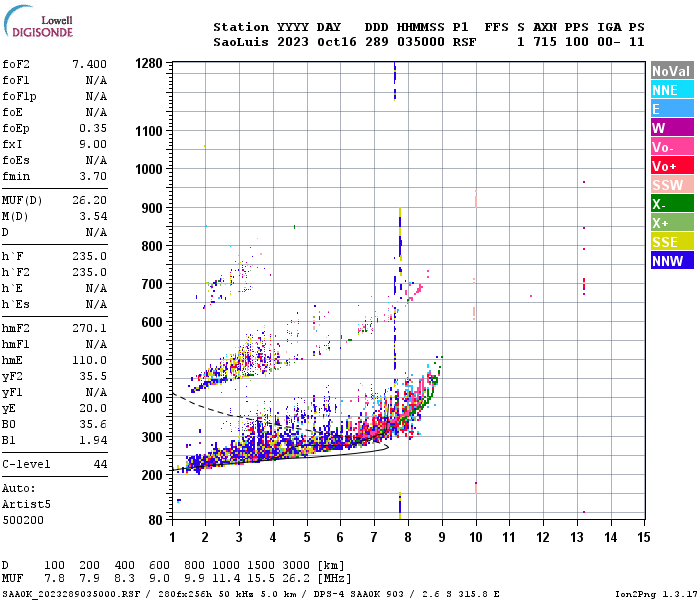Screen dimensions: 700x600
Task: Click the hmE value 110.0
Action: [x=89, y=360]
